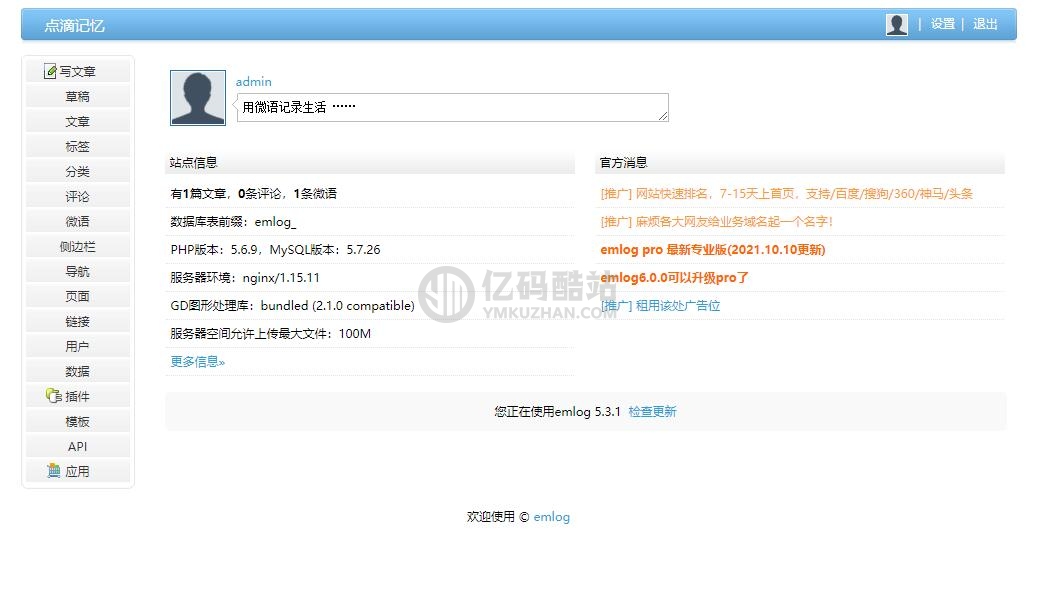Click the admin username link
The height and width of the screenshot is (590, 1037).
click(x=253, y=81)
